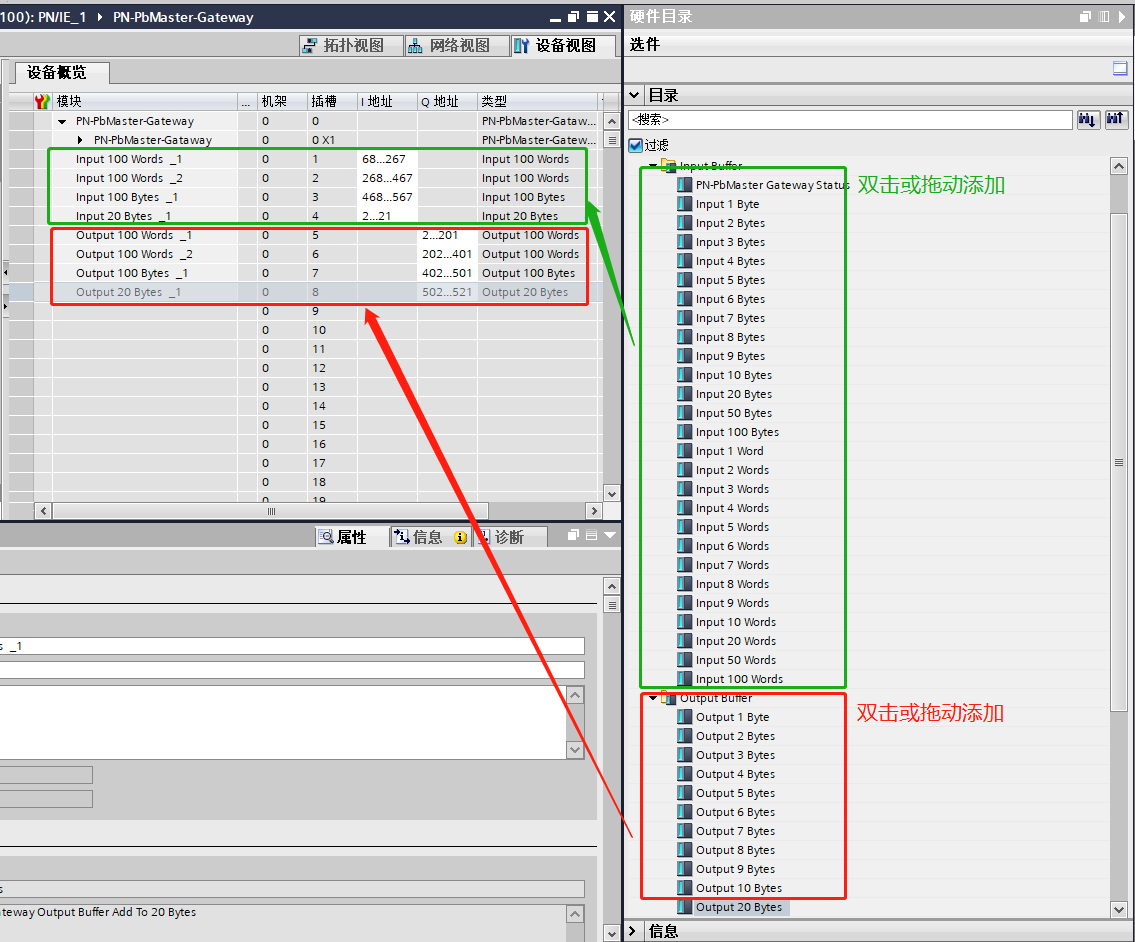Select the Input 1 Byte module icon

(x=685, y=204)
